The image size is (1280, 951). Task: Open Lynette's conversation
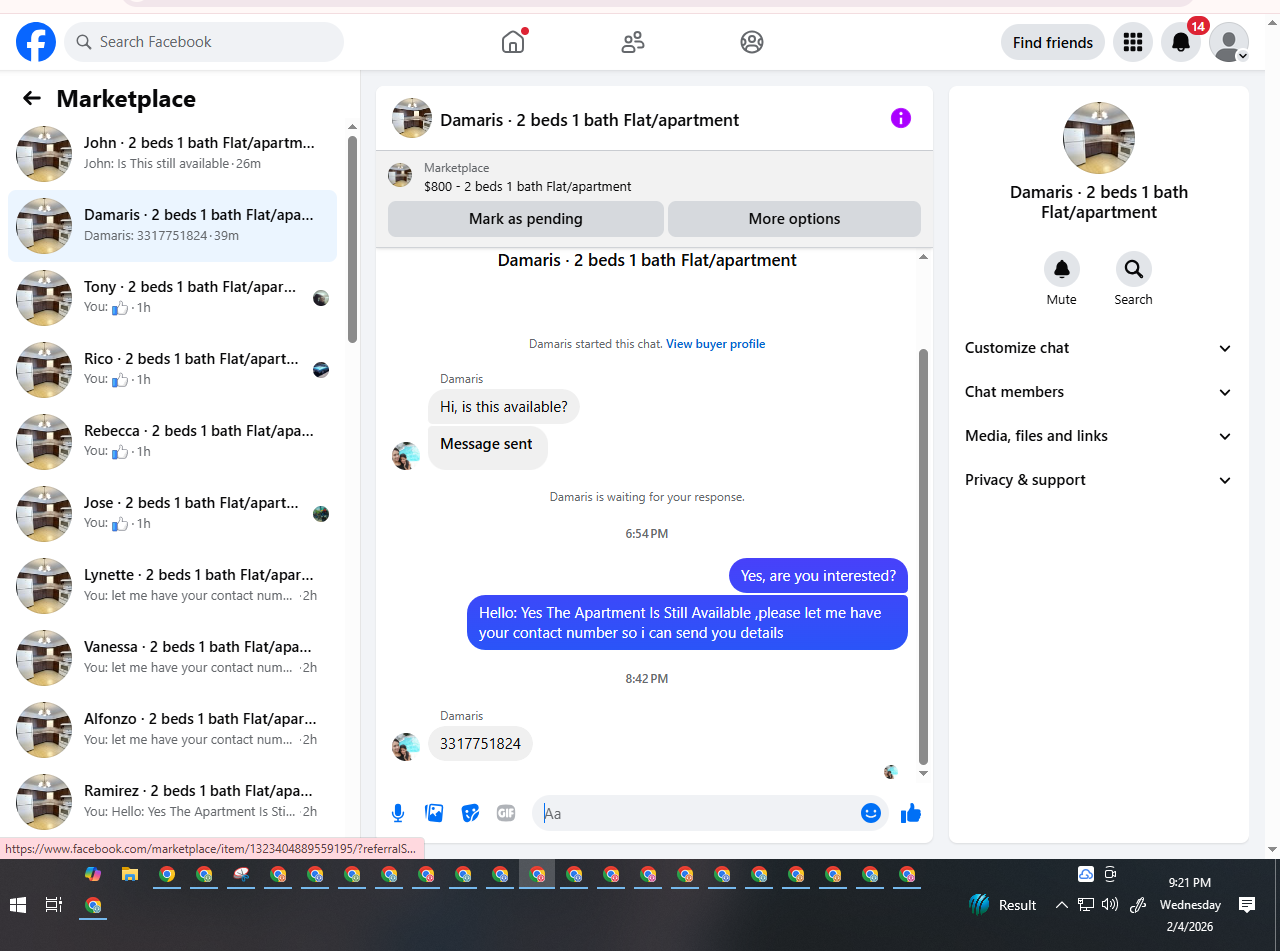pos(172,586)
